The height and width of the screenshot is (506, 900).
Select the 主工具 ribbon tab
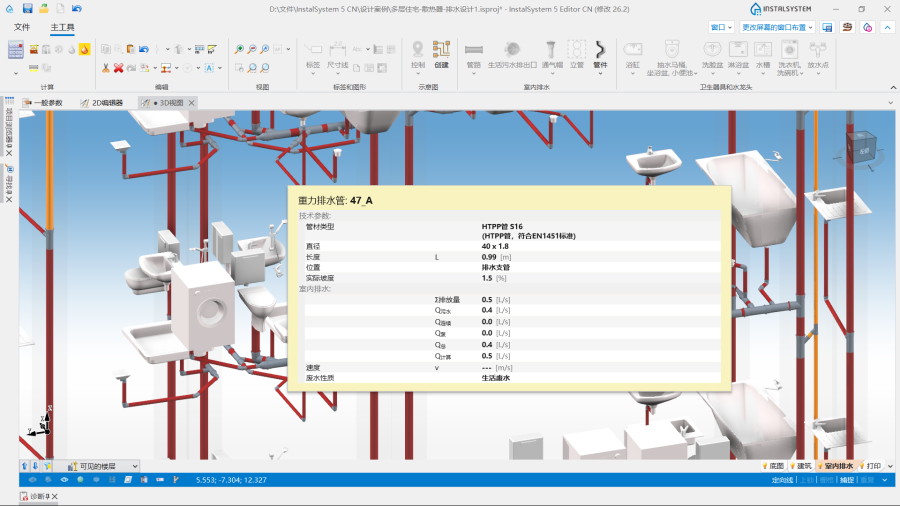pos(62,27)
